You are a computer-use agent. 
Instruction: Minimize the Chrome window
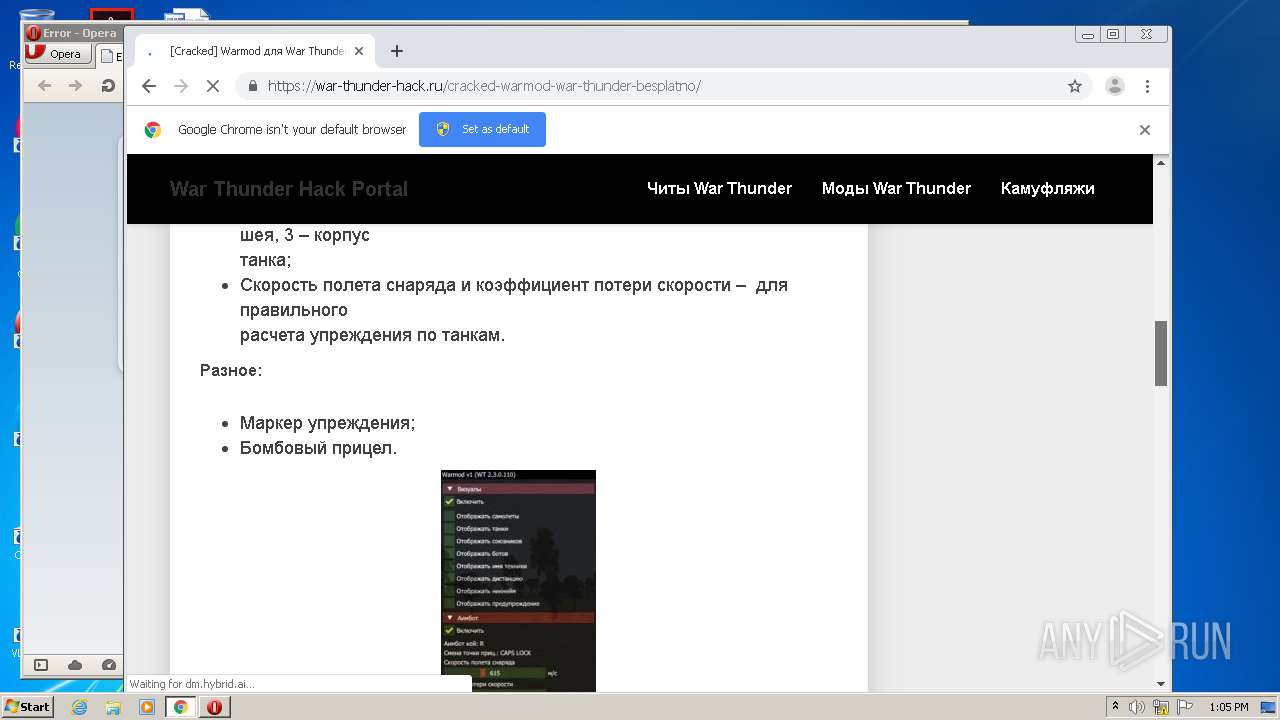point(1088,34)
